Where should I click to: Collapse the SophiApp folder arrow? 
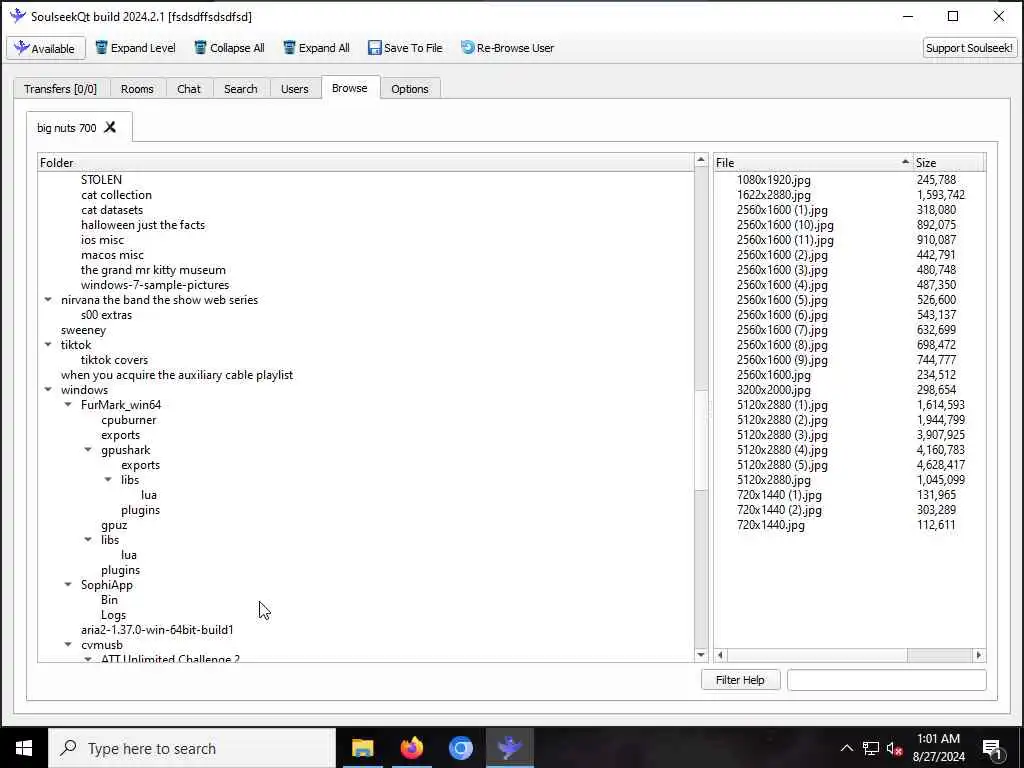click(68, 585)
